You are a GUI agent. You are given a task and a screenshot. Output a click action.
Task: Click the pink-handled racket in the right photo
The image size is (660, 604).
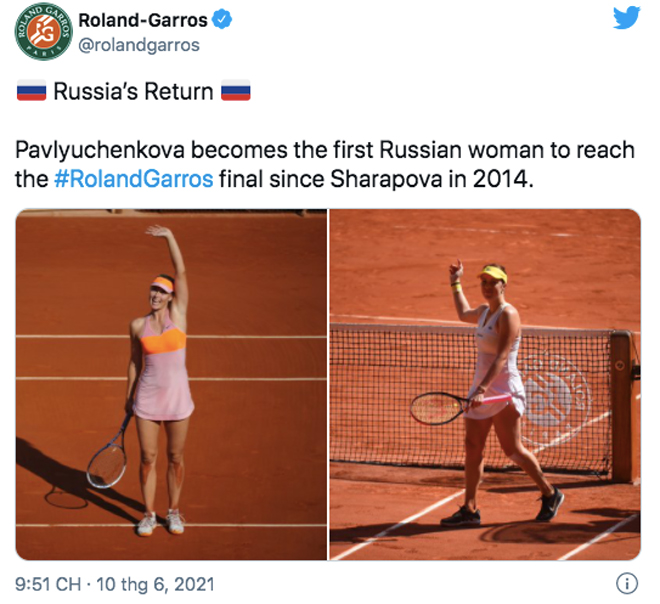(x=461, y=407)
